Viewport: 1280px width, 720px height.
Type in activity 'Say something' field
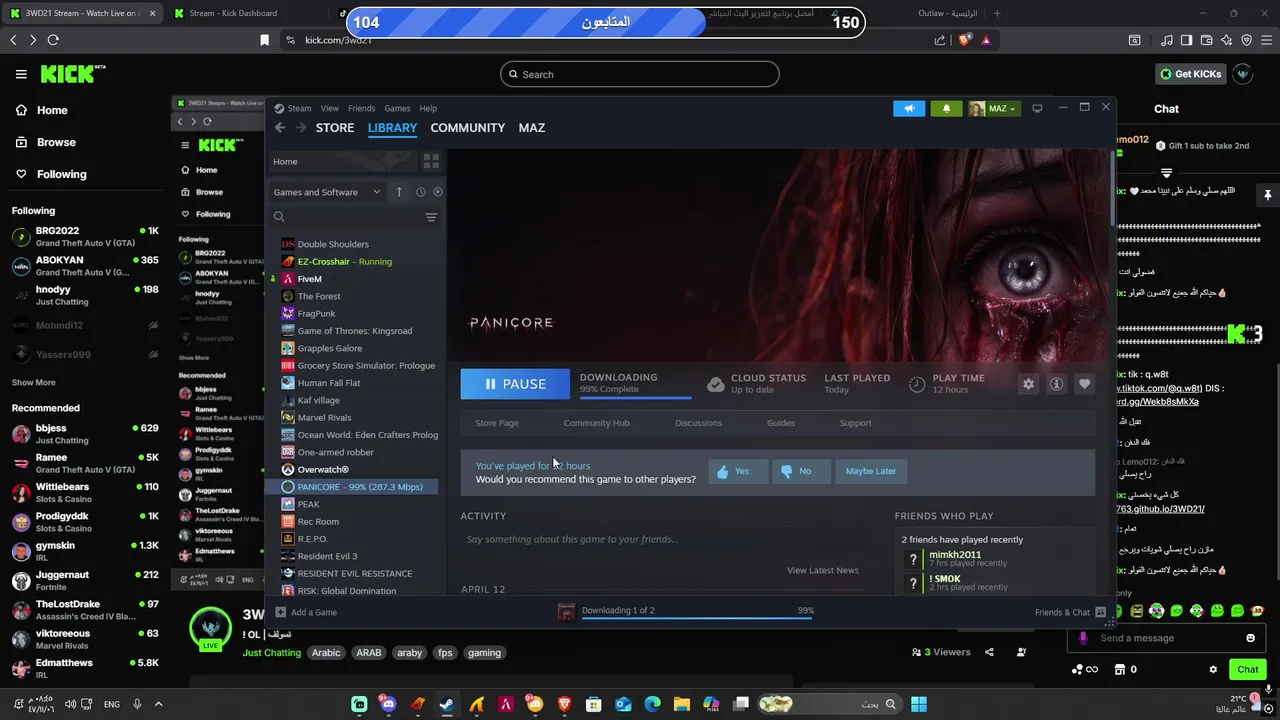(662, 539)
